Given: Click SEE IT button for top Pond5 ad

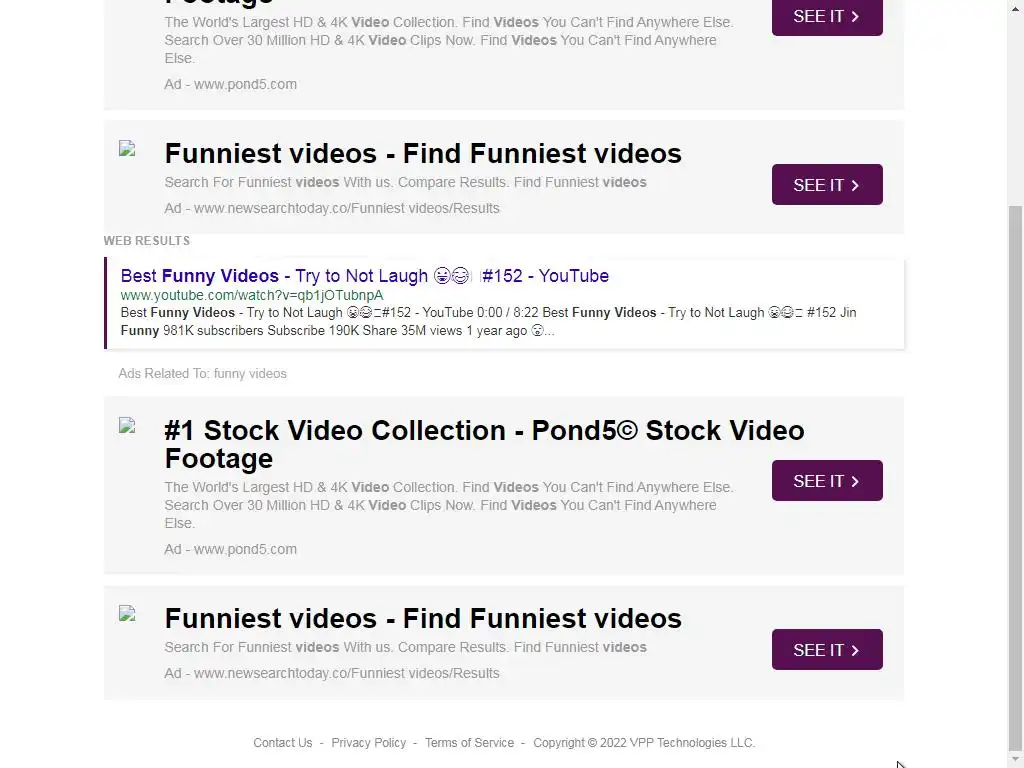Looking at the screenshot, I should 827,16.
